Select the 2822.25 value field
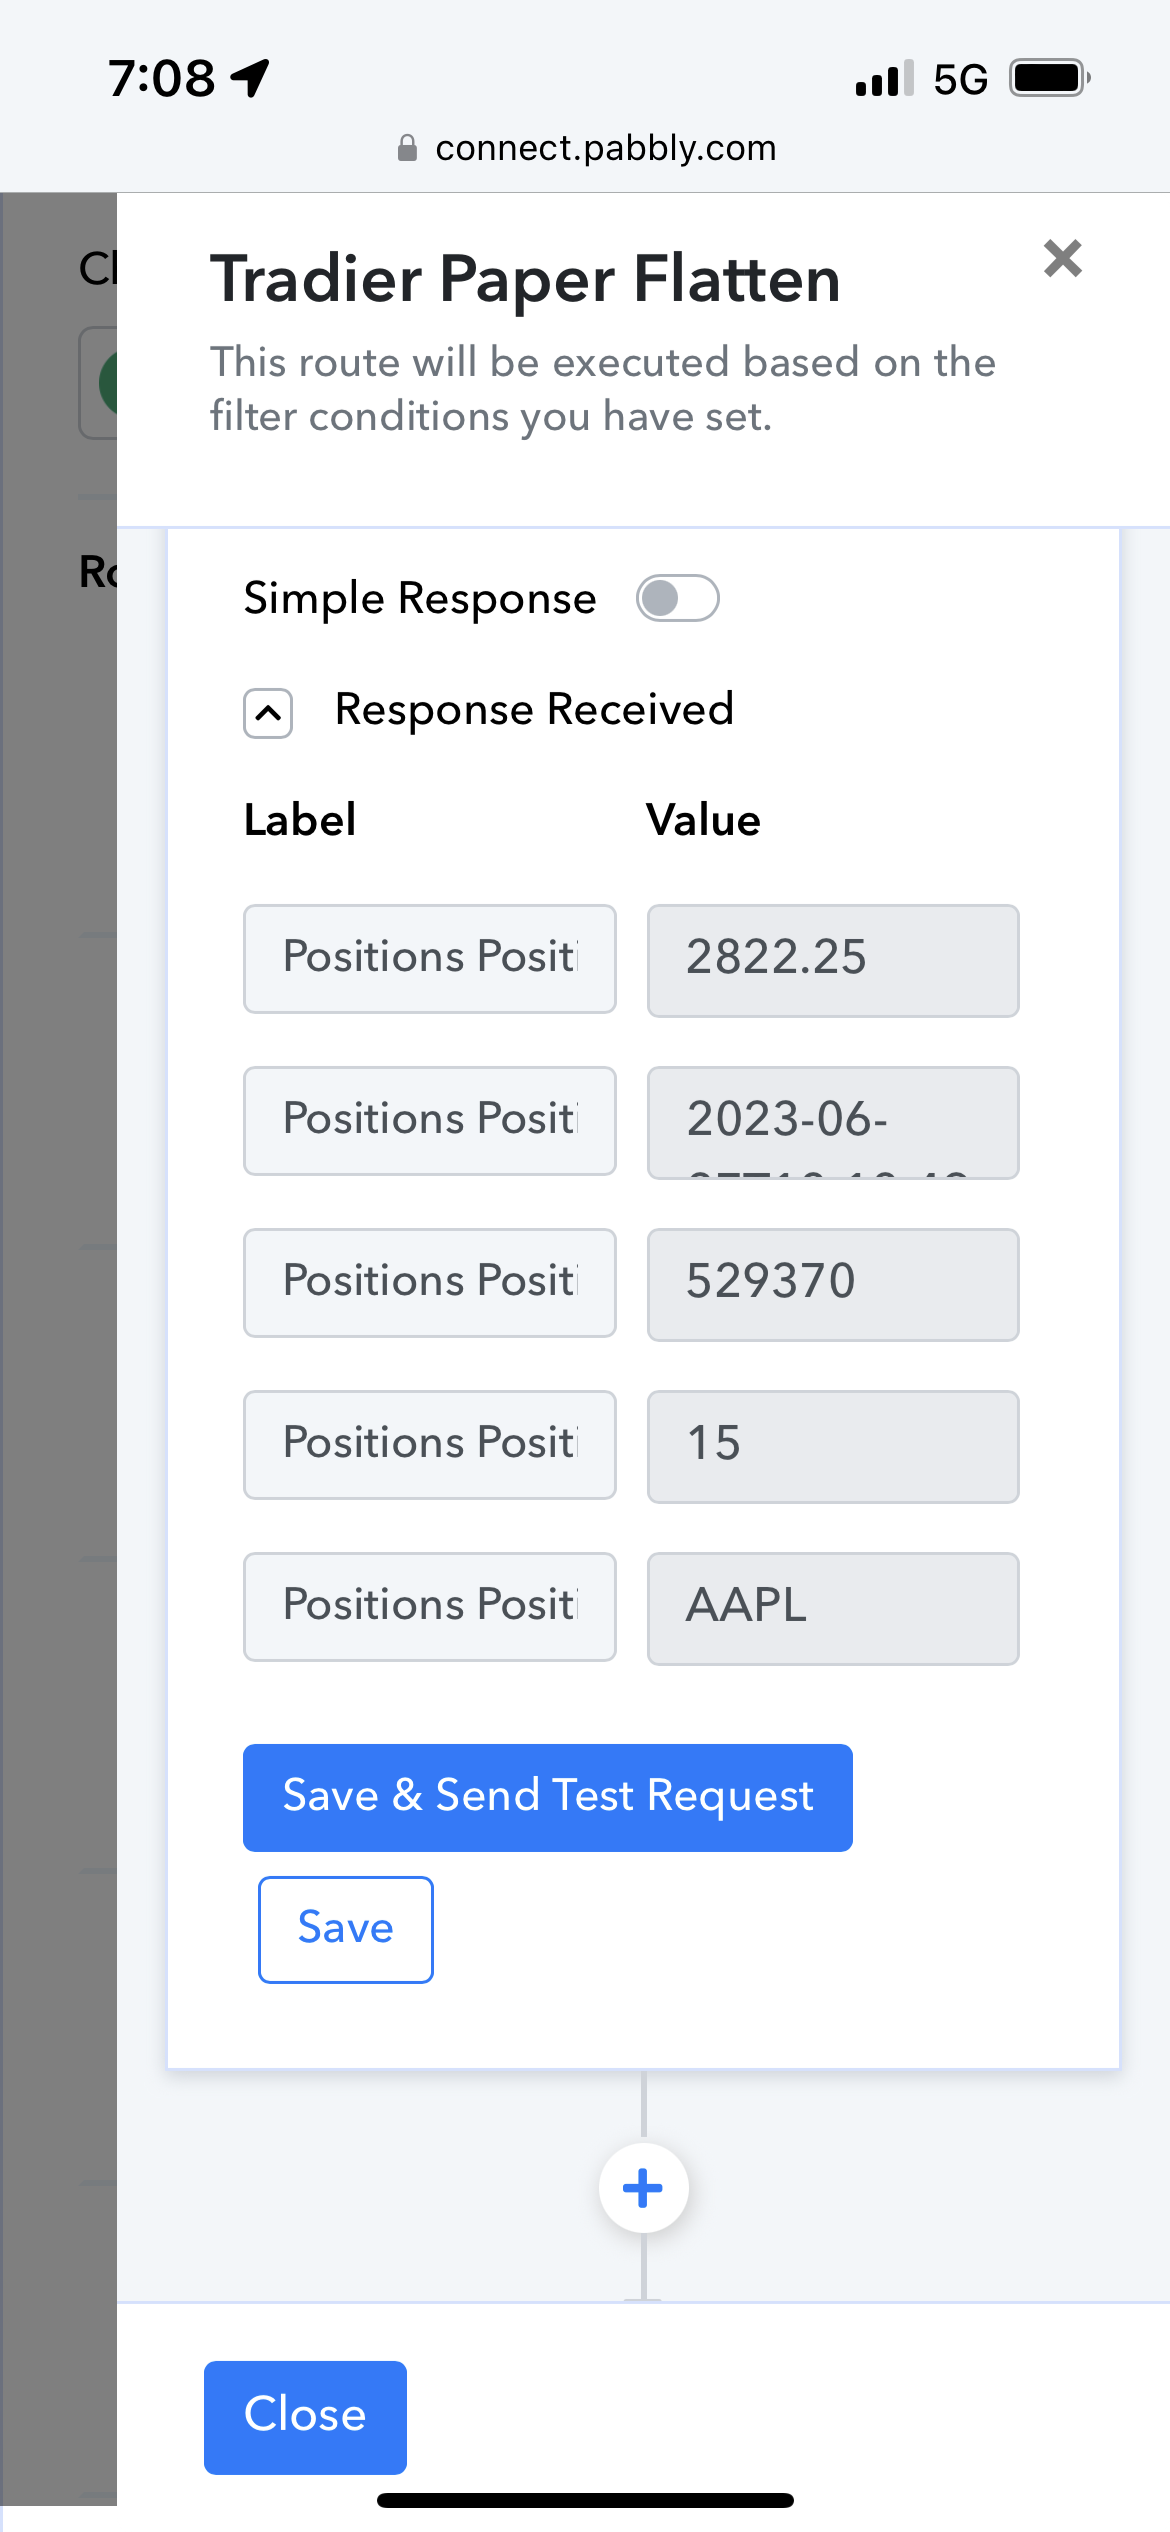 [833, 960]
